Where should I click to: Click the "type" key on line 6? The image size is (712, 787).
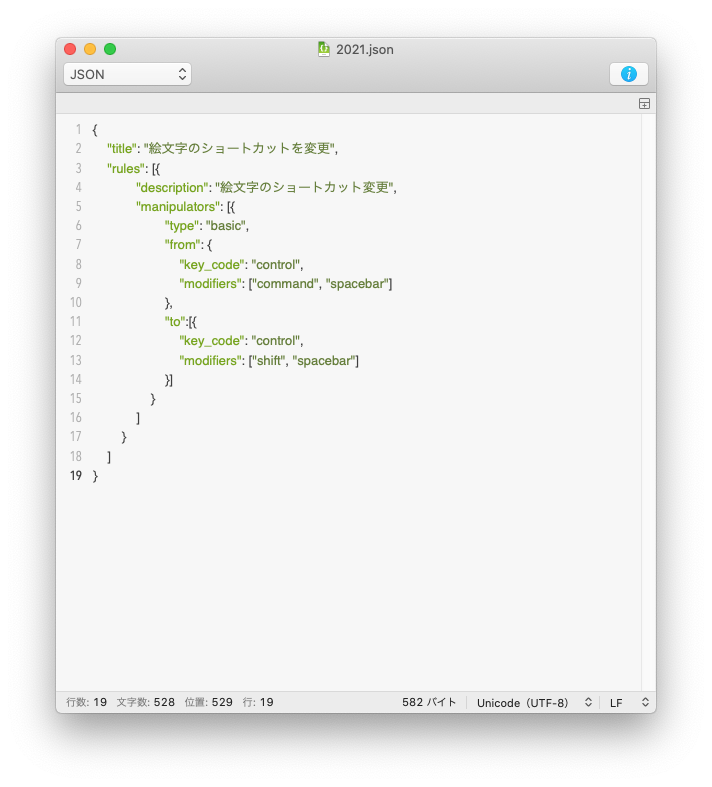182,226
